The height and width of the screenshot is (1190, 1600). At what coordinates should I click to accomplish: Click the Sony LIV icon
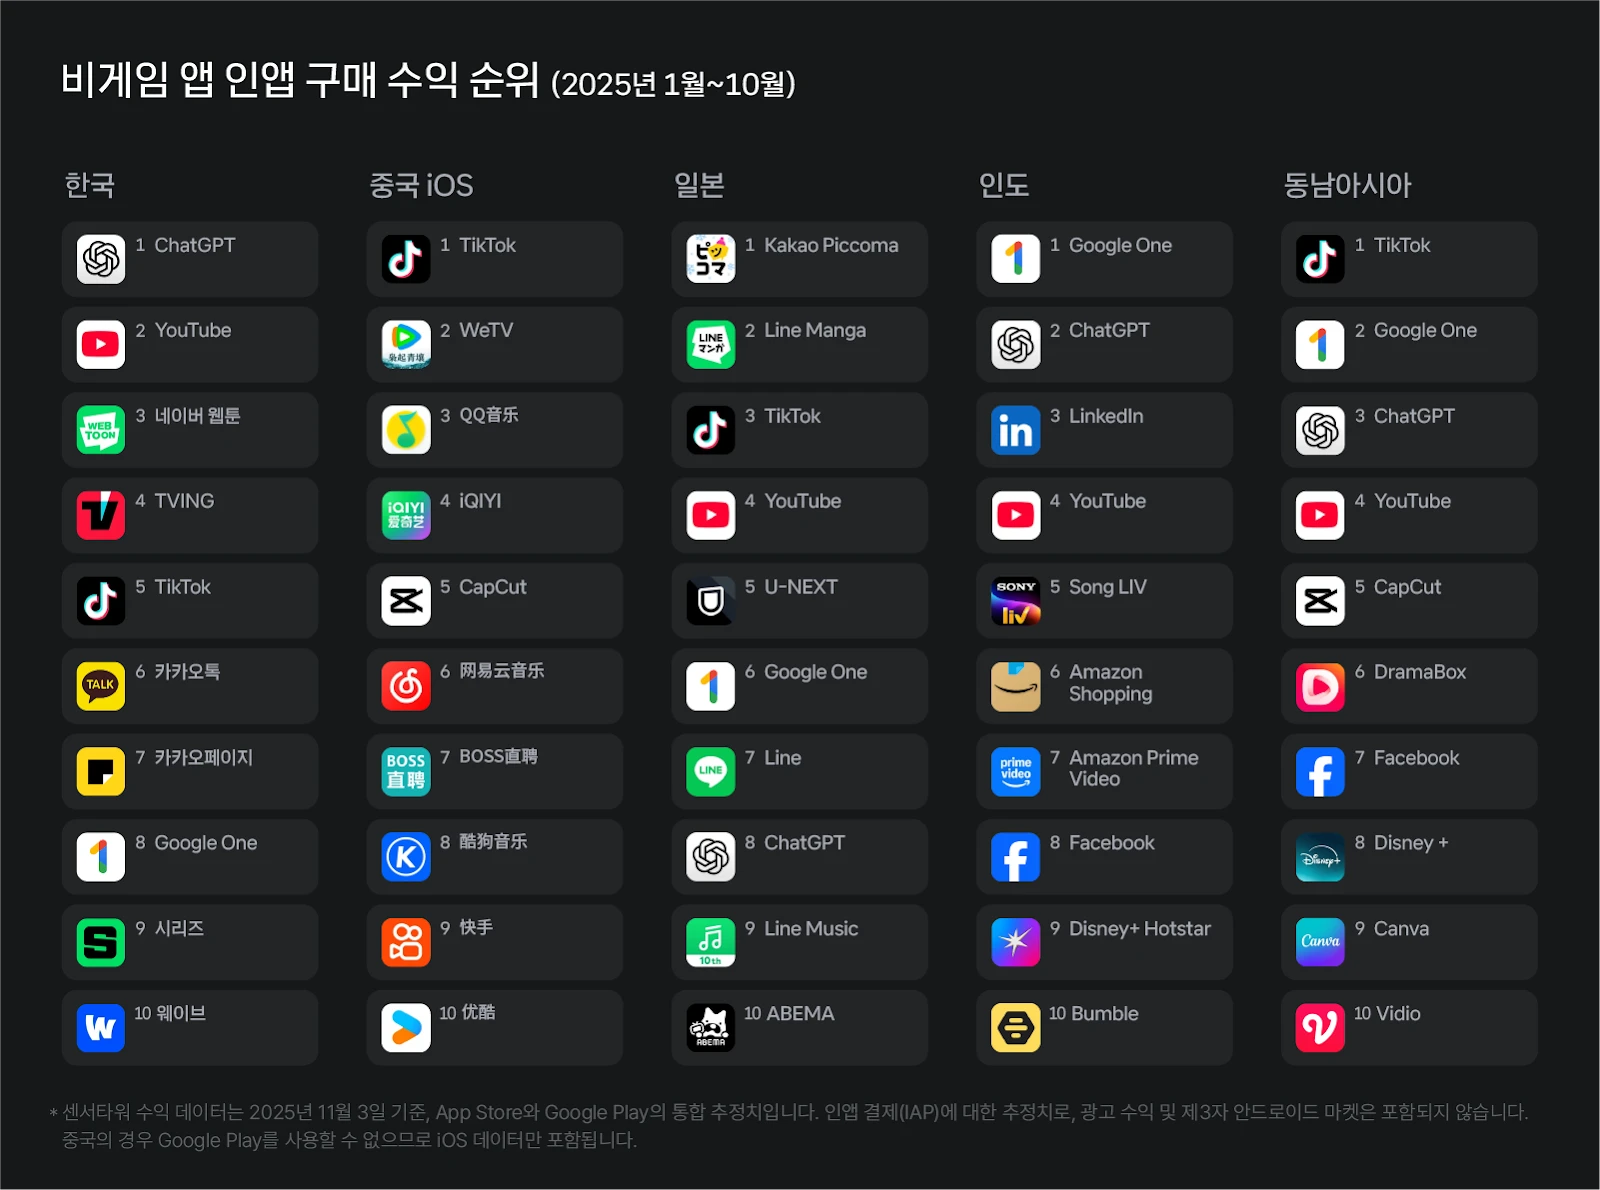pyautogui.click(x=1016, y=601)
